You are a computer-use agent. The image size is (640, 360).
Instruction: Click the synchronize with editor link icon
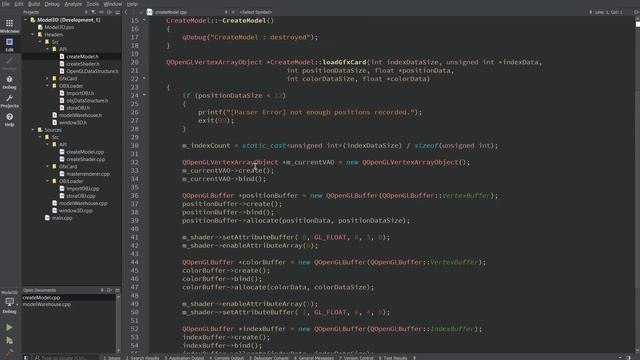[x=101, y=12]
